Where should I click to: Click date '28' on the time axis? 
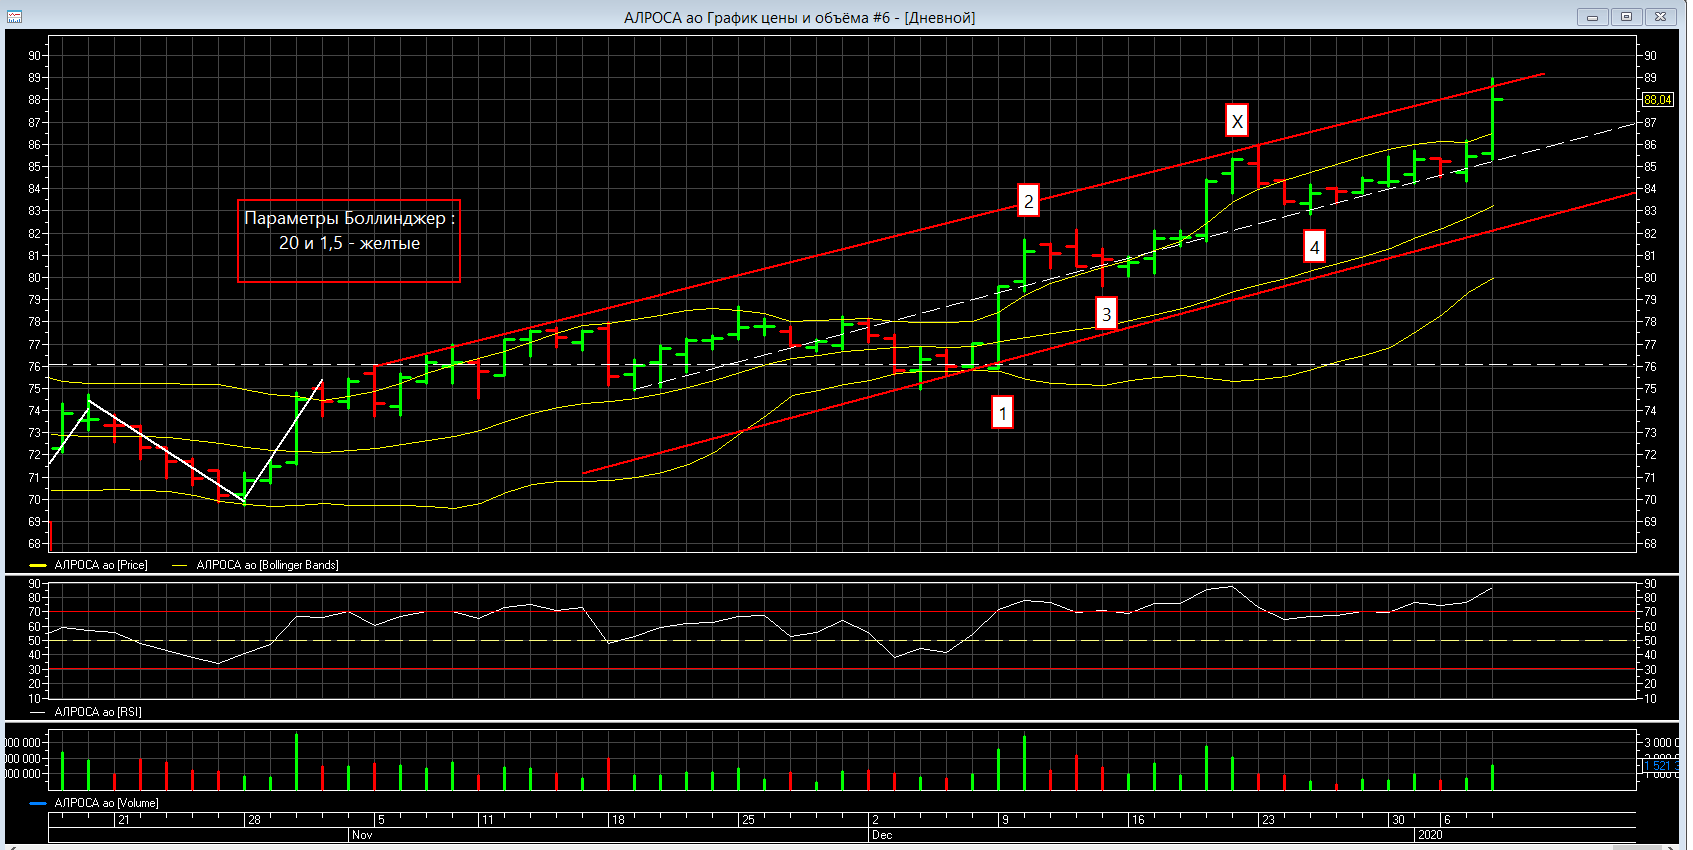coord(254,820)
